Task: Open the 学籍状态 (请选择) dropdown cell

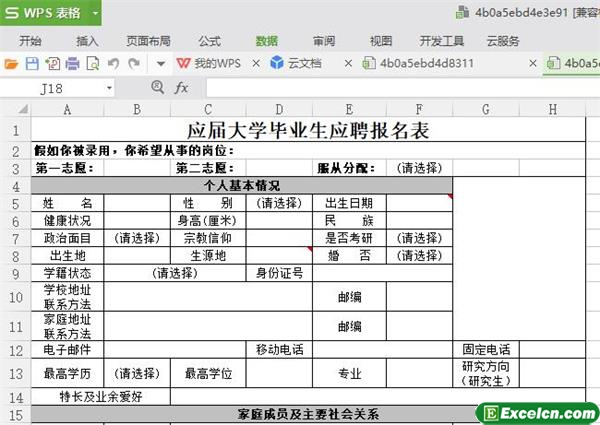Action: (x=174, y=273)
